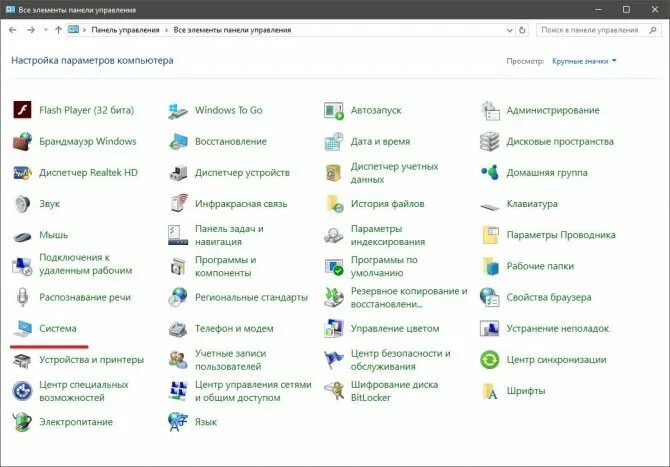
Task: Open the Система computer icon
Action: [22, 328]
